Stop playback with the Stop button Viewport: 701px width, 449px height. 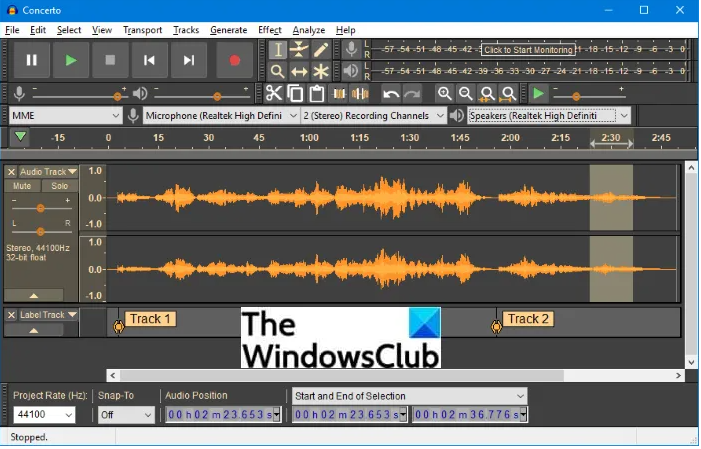tap(110, 60)
